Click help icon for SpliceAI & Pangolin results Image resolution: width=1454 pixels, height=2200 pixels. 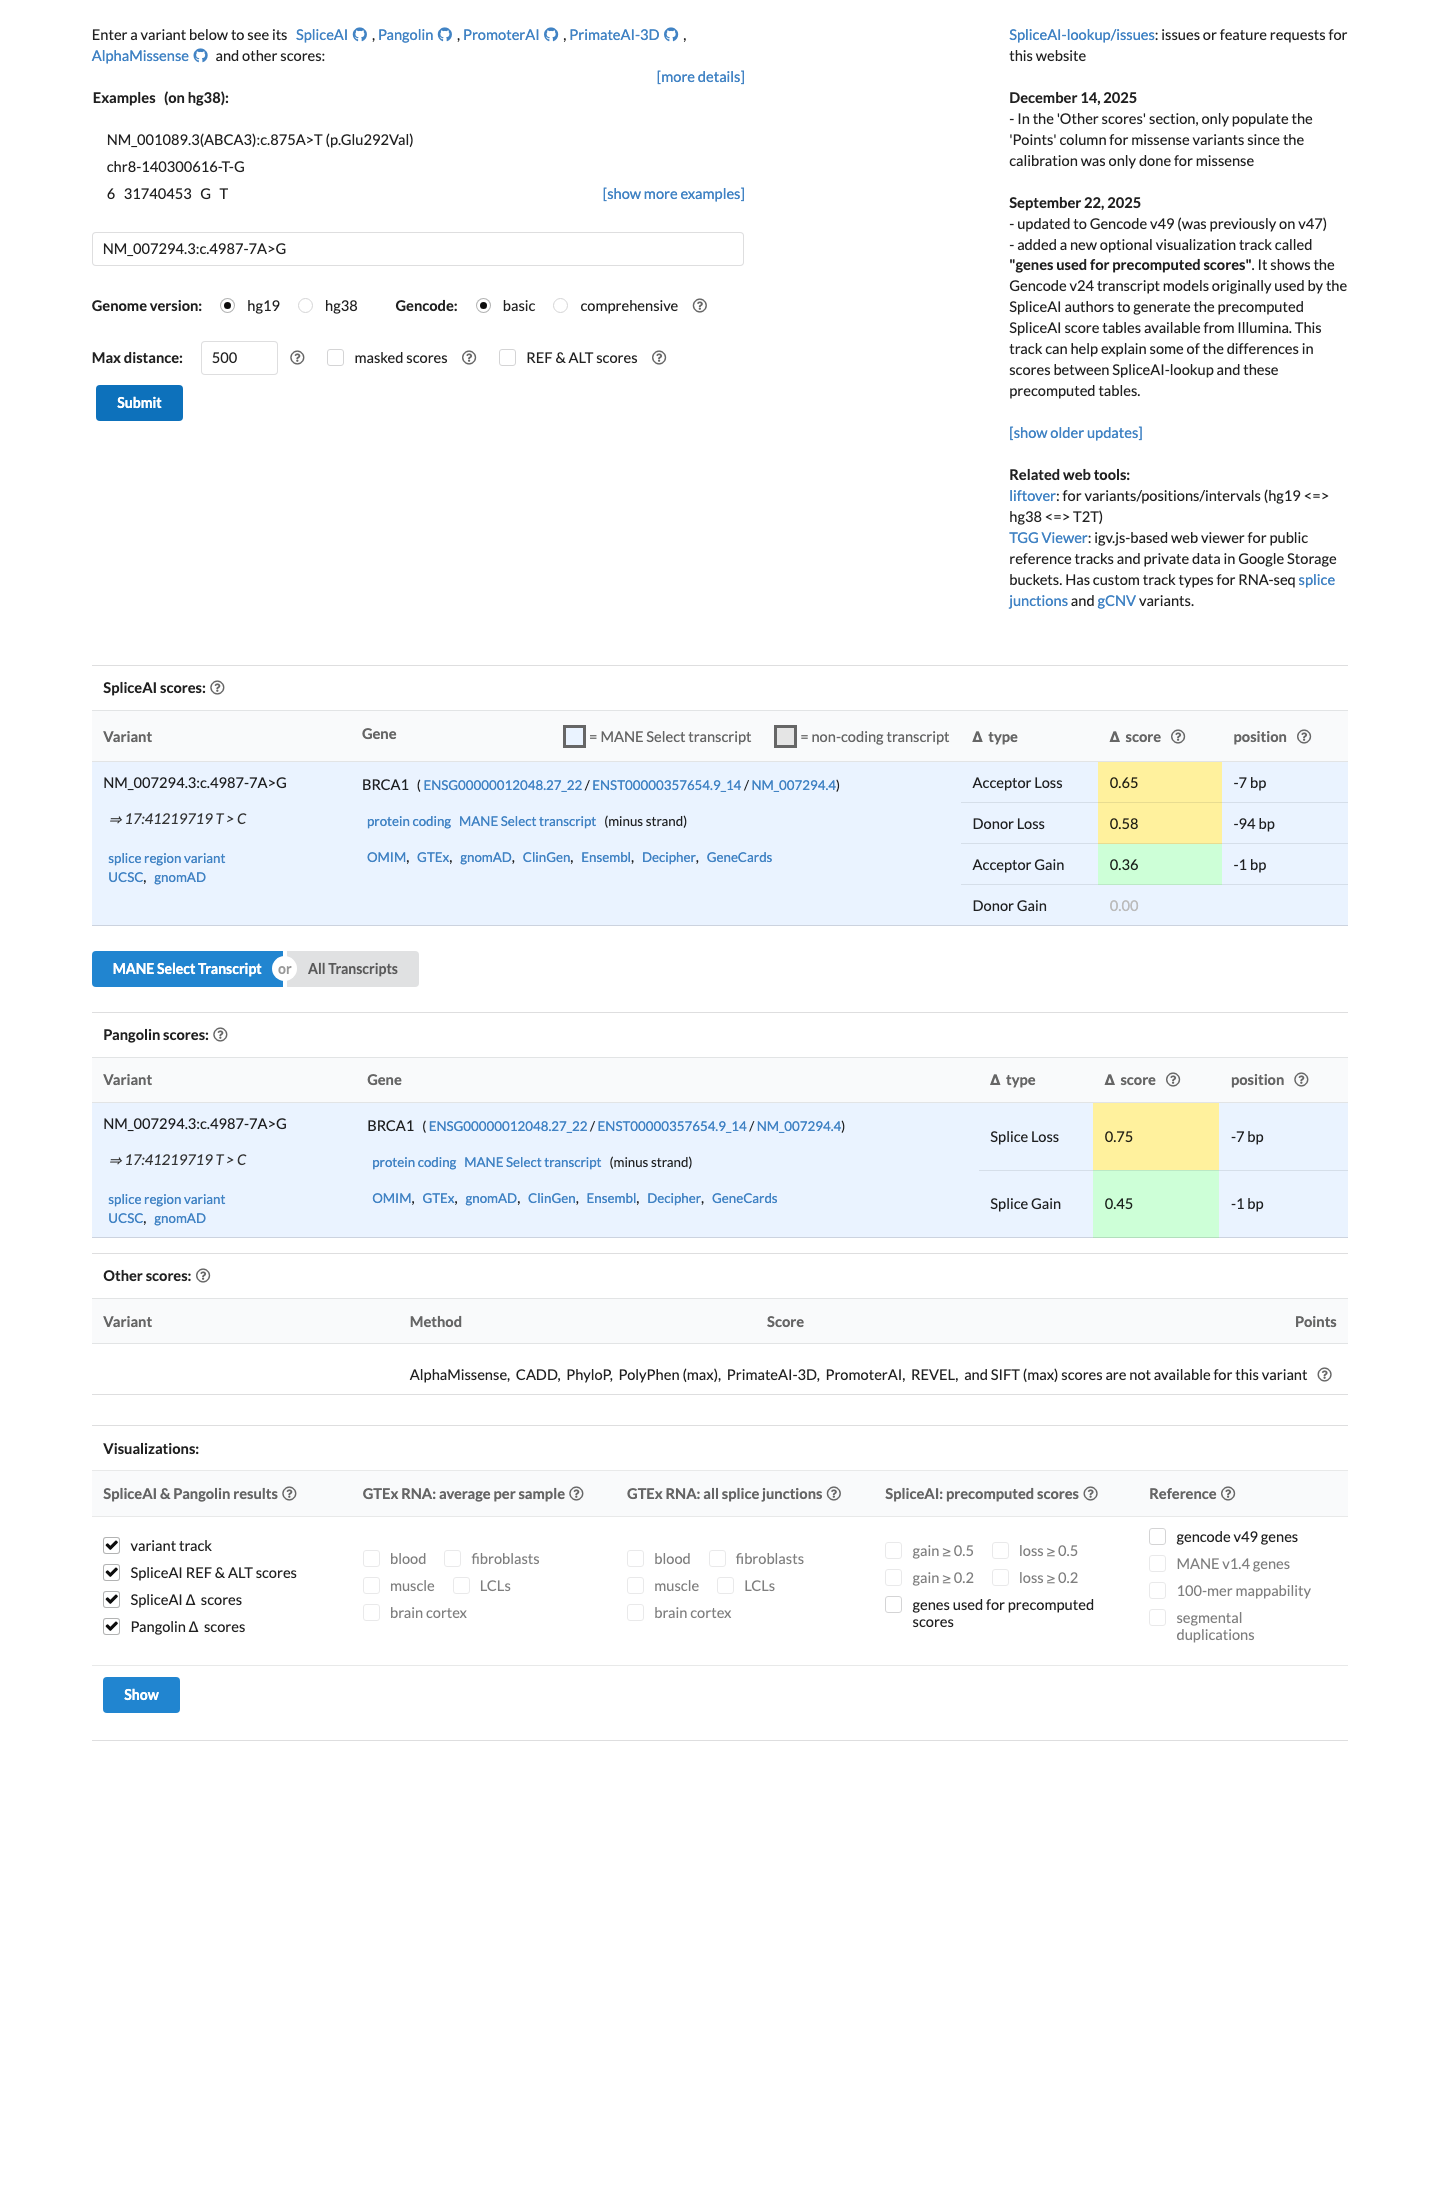click(290, 1494)
